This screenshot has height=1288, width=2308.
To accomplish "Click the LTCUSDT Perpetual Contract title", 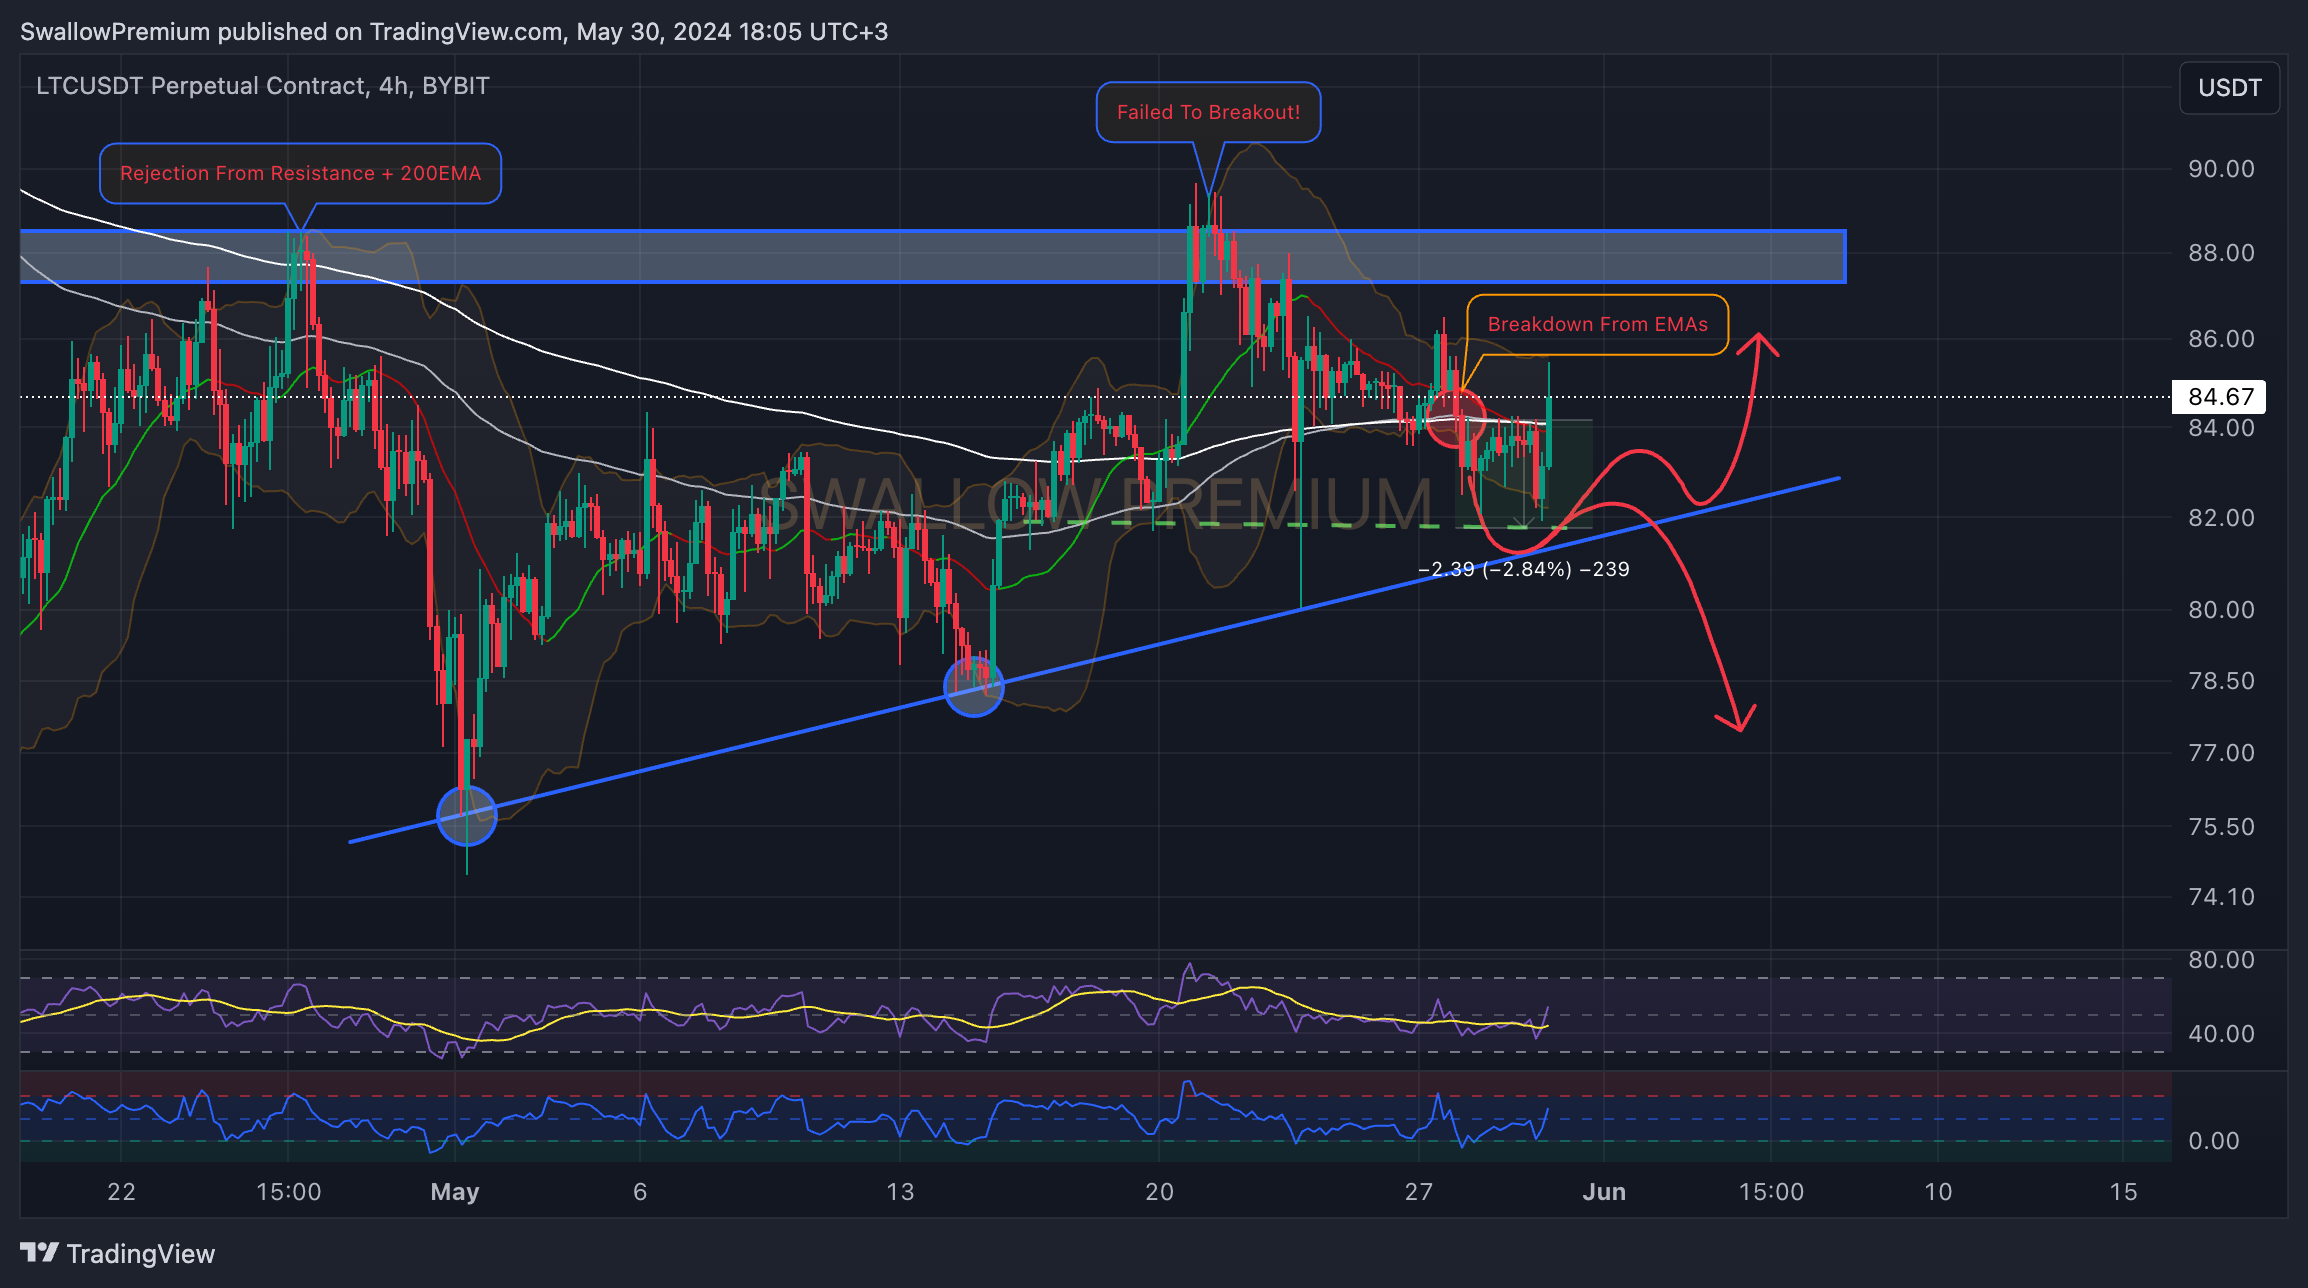I will pos(263,86).
